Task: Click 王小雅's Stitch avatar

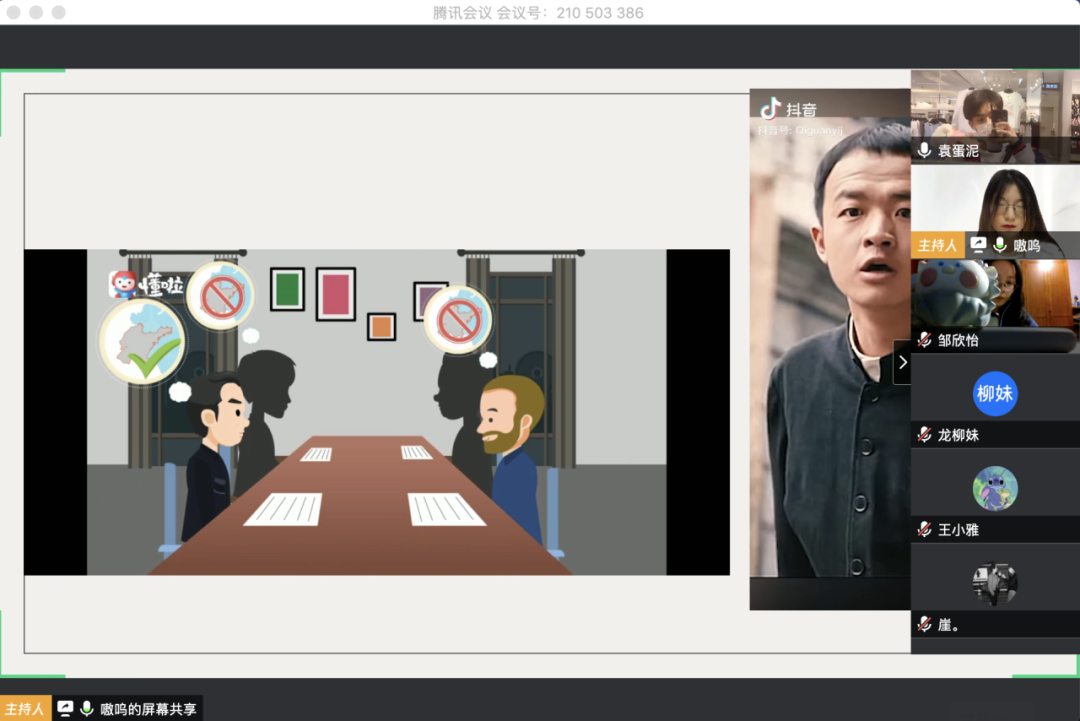Action: click(994, 488)
